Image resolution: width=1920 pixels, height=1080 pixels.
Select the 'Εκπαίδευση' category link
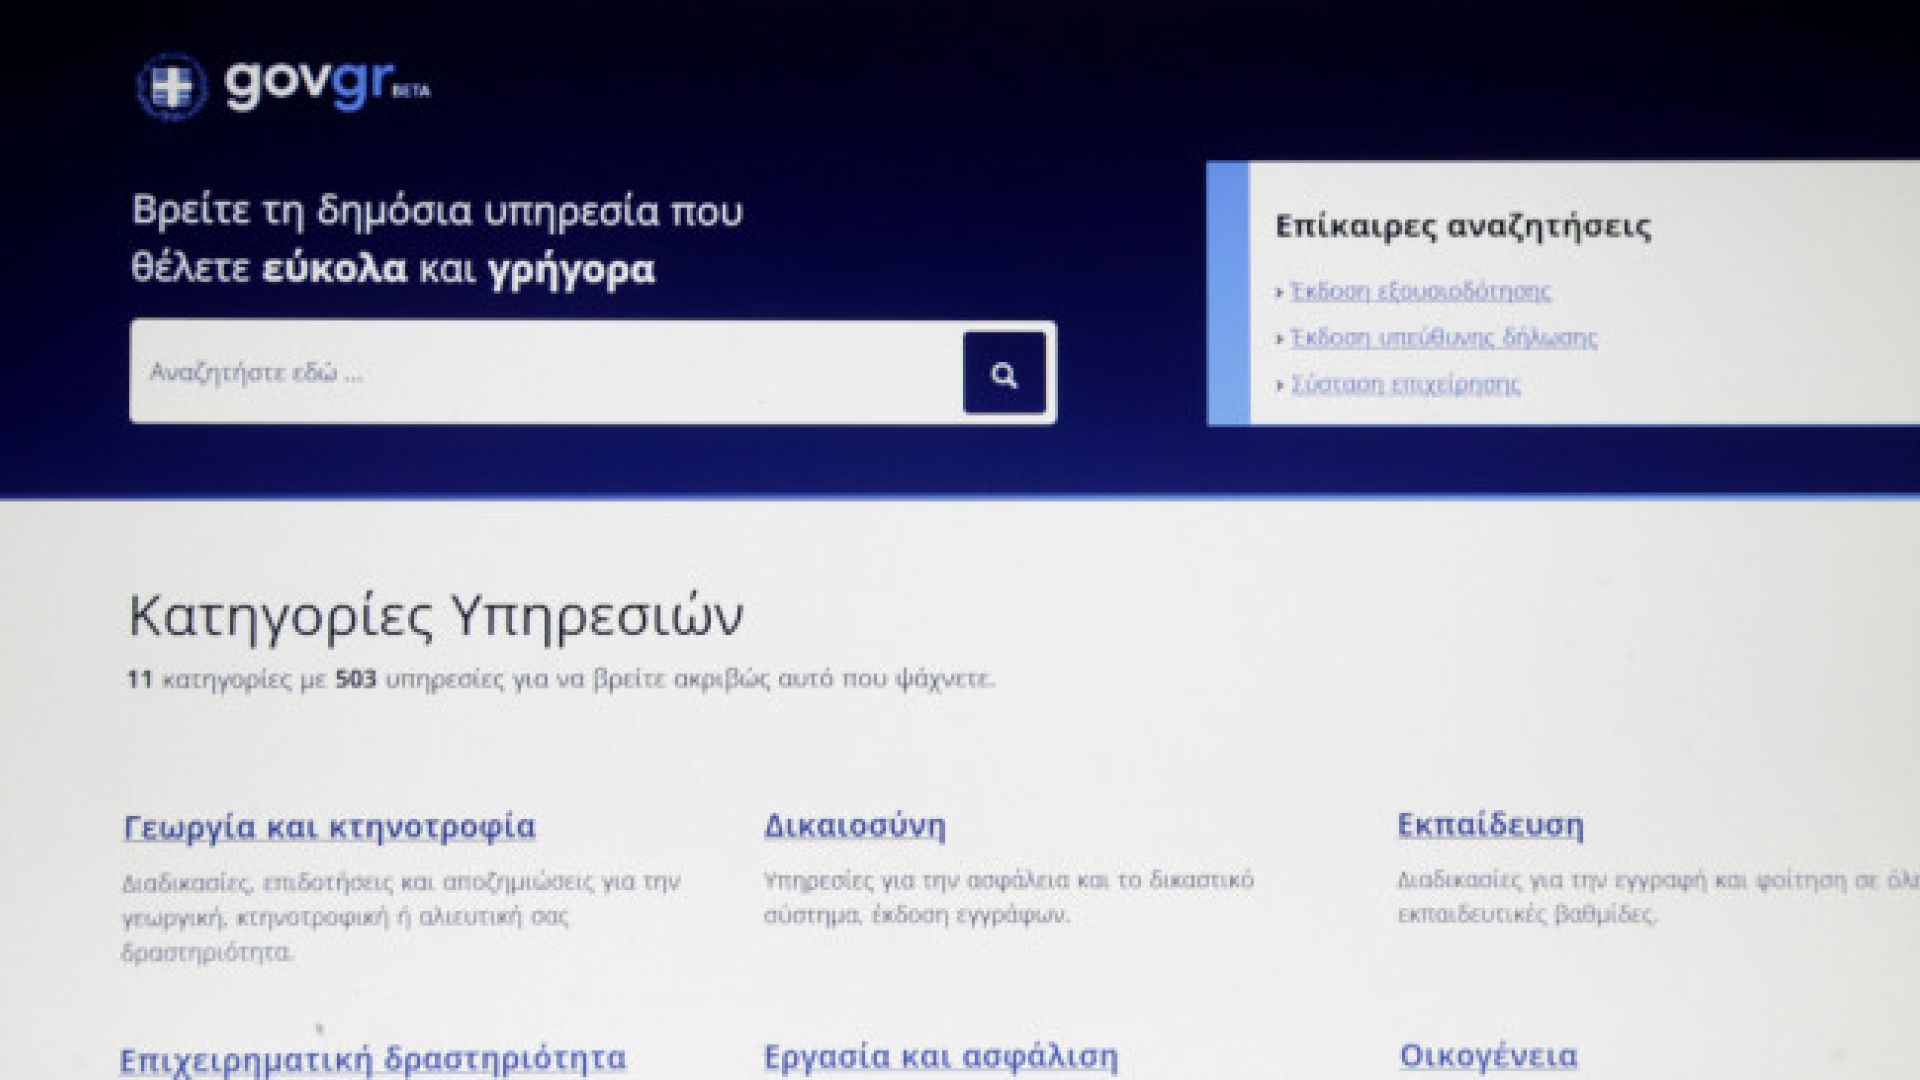pyautogui.click(x=1490, y=826)
